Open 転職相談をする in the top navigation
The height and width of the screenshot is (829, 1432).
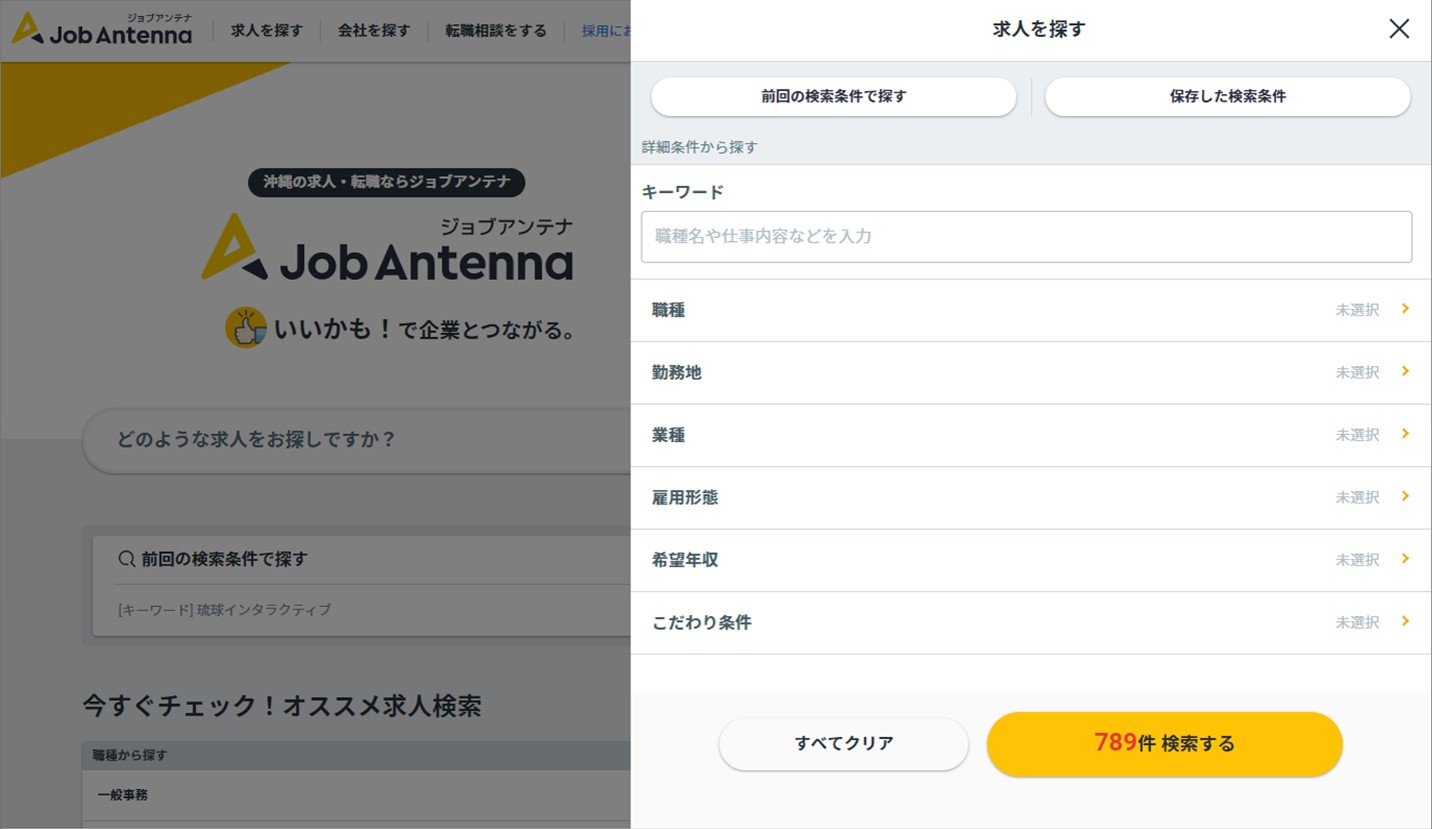(496, 31)
